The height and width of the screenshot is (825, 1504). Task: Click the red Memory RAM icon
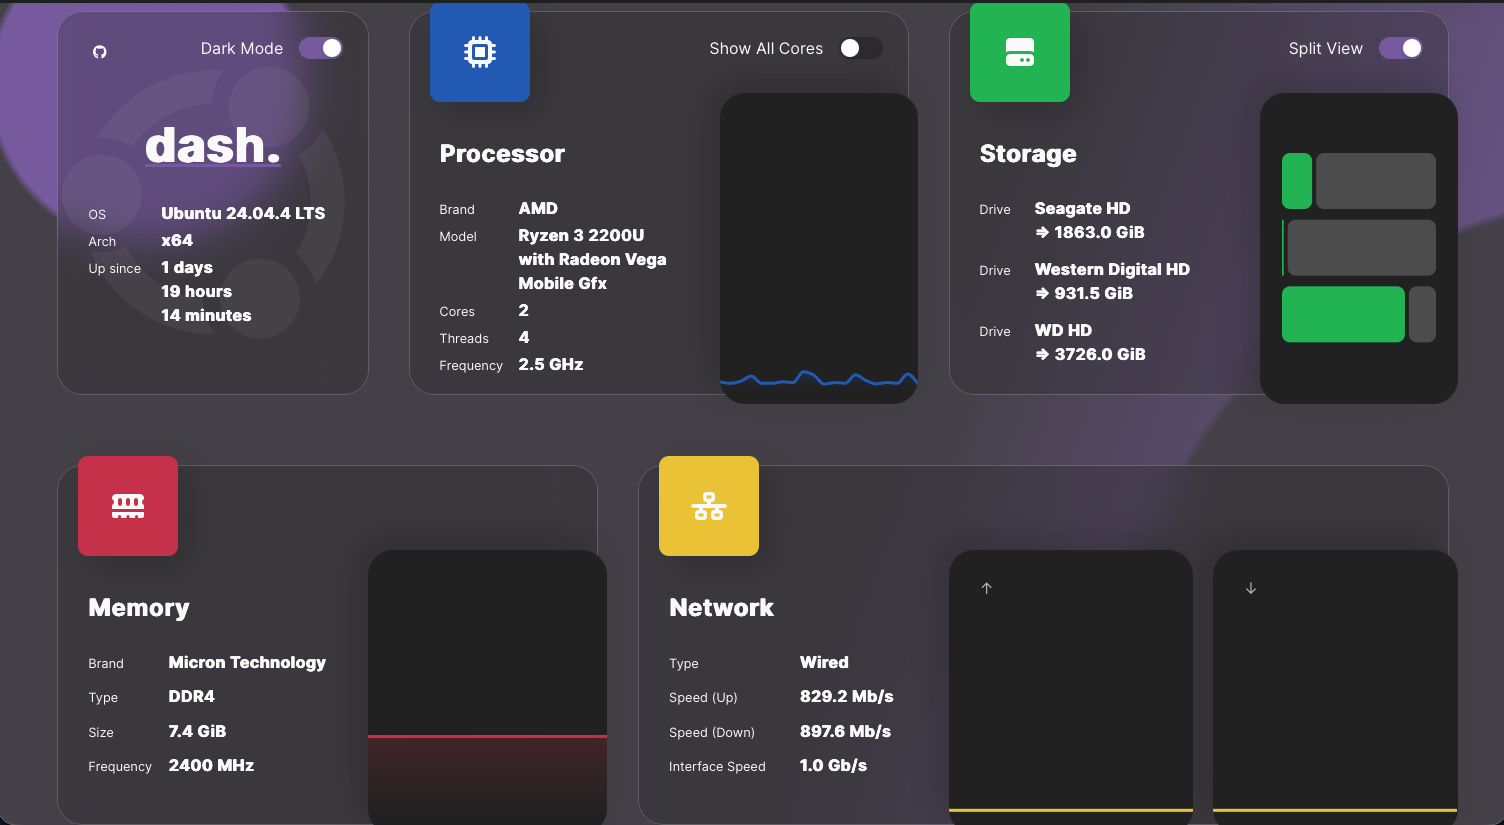pos(128,506)
